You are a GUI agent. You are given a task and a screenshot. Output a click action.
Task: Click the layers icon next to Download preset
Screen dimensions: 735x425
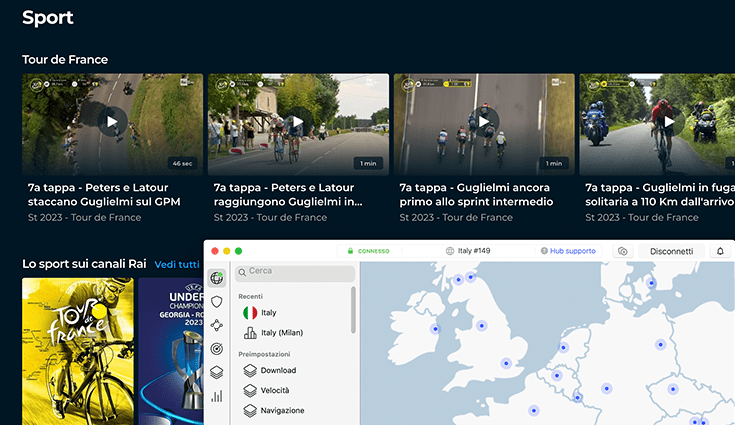point(250,371)
